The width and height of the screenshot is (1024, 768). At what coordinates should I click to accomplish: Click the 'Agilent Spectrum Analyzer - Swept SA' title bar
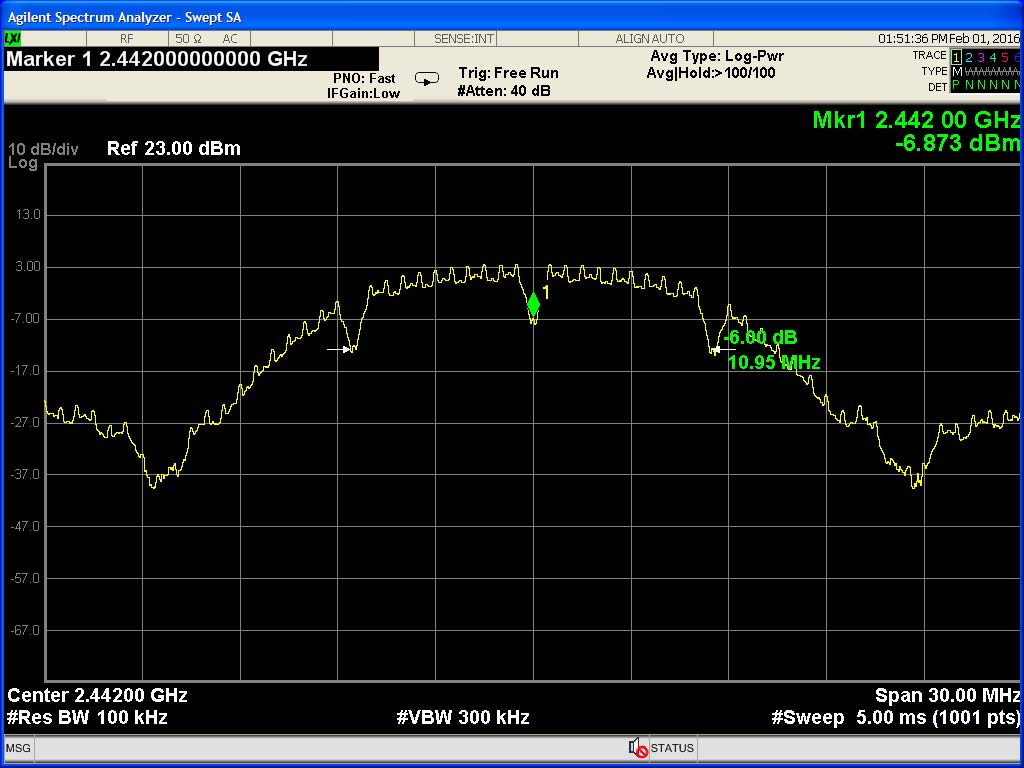tap(512, 18)
